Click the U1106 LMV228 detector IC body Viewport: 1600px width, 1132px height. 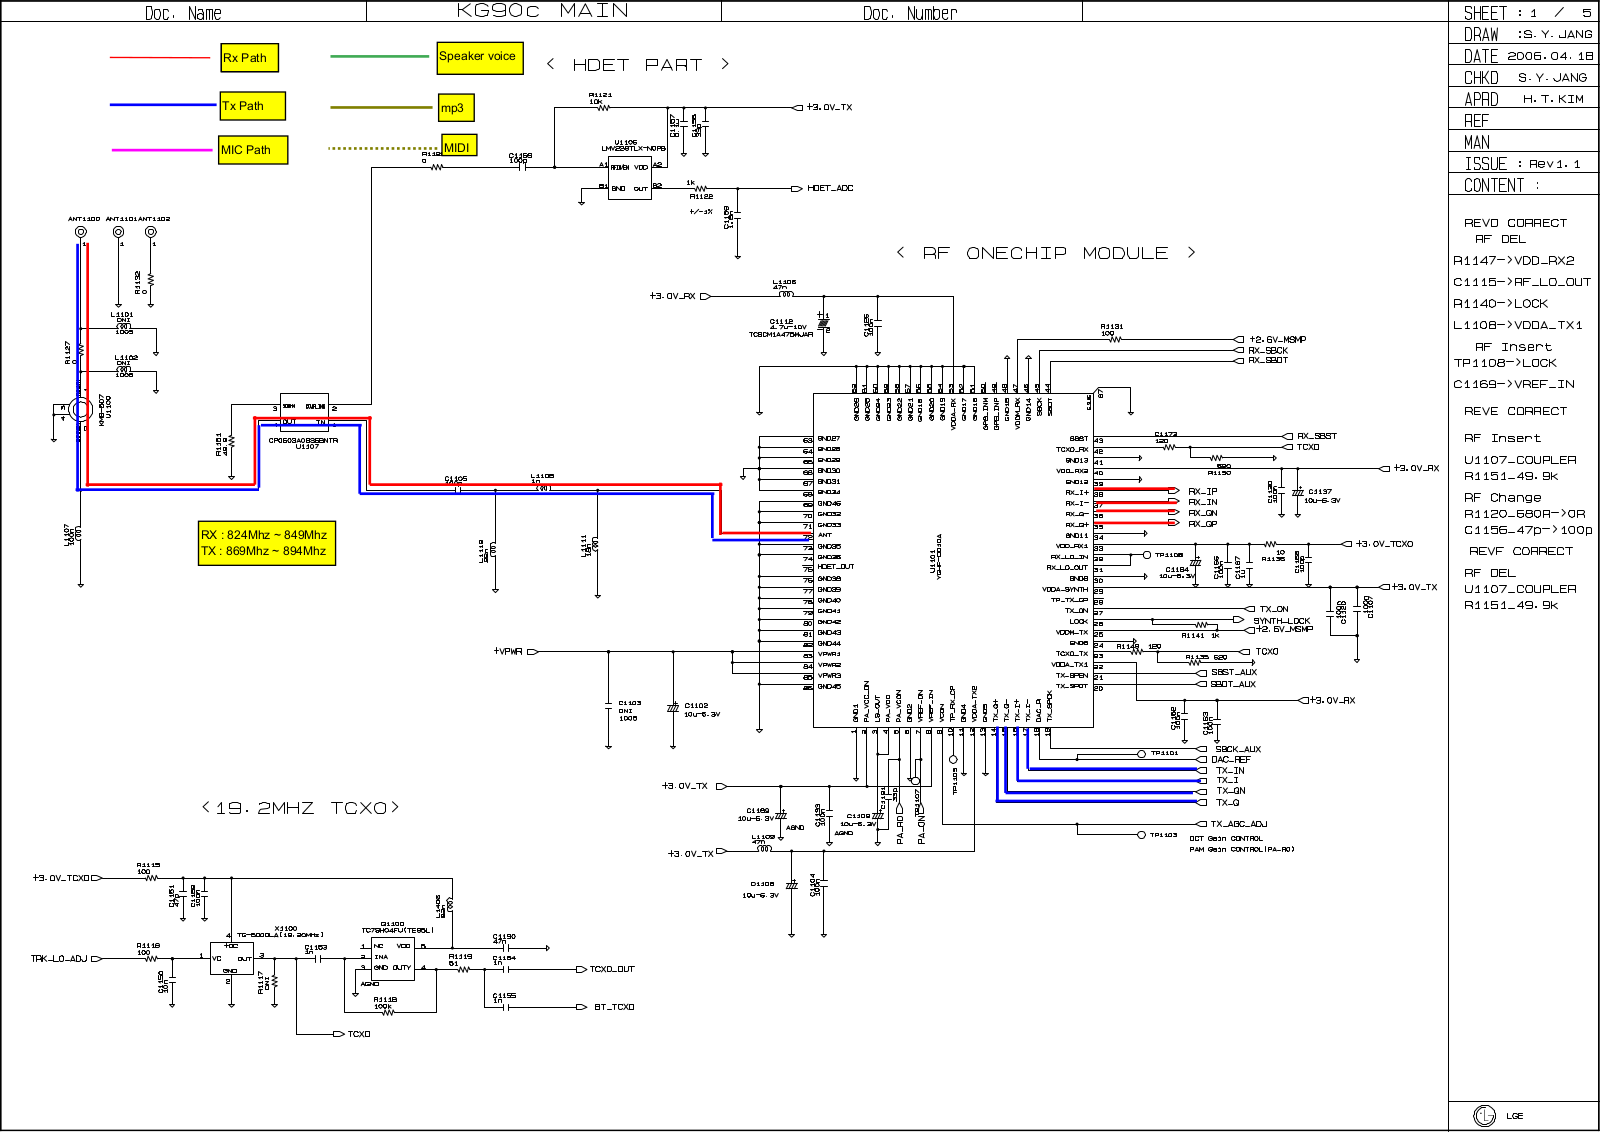(x=630, y=178)
